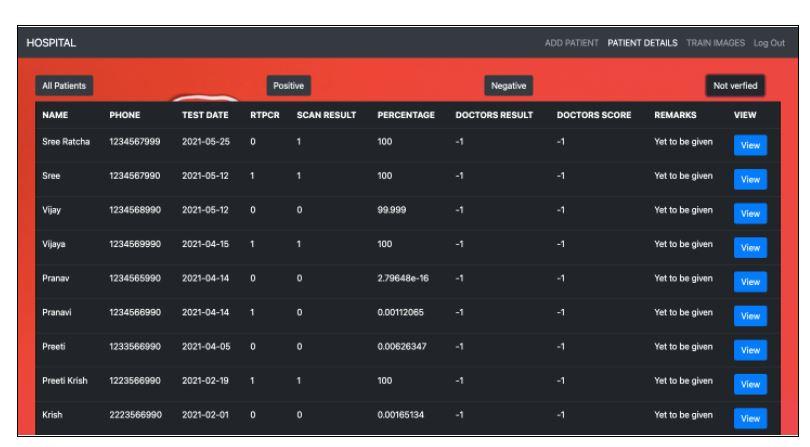
Task: Select the name Preeti Krish
Action: (x=65, y=380)
